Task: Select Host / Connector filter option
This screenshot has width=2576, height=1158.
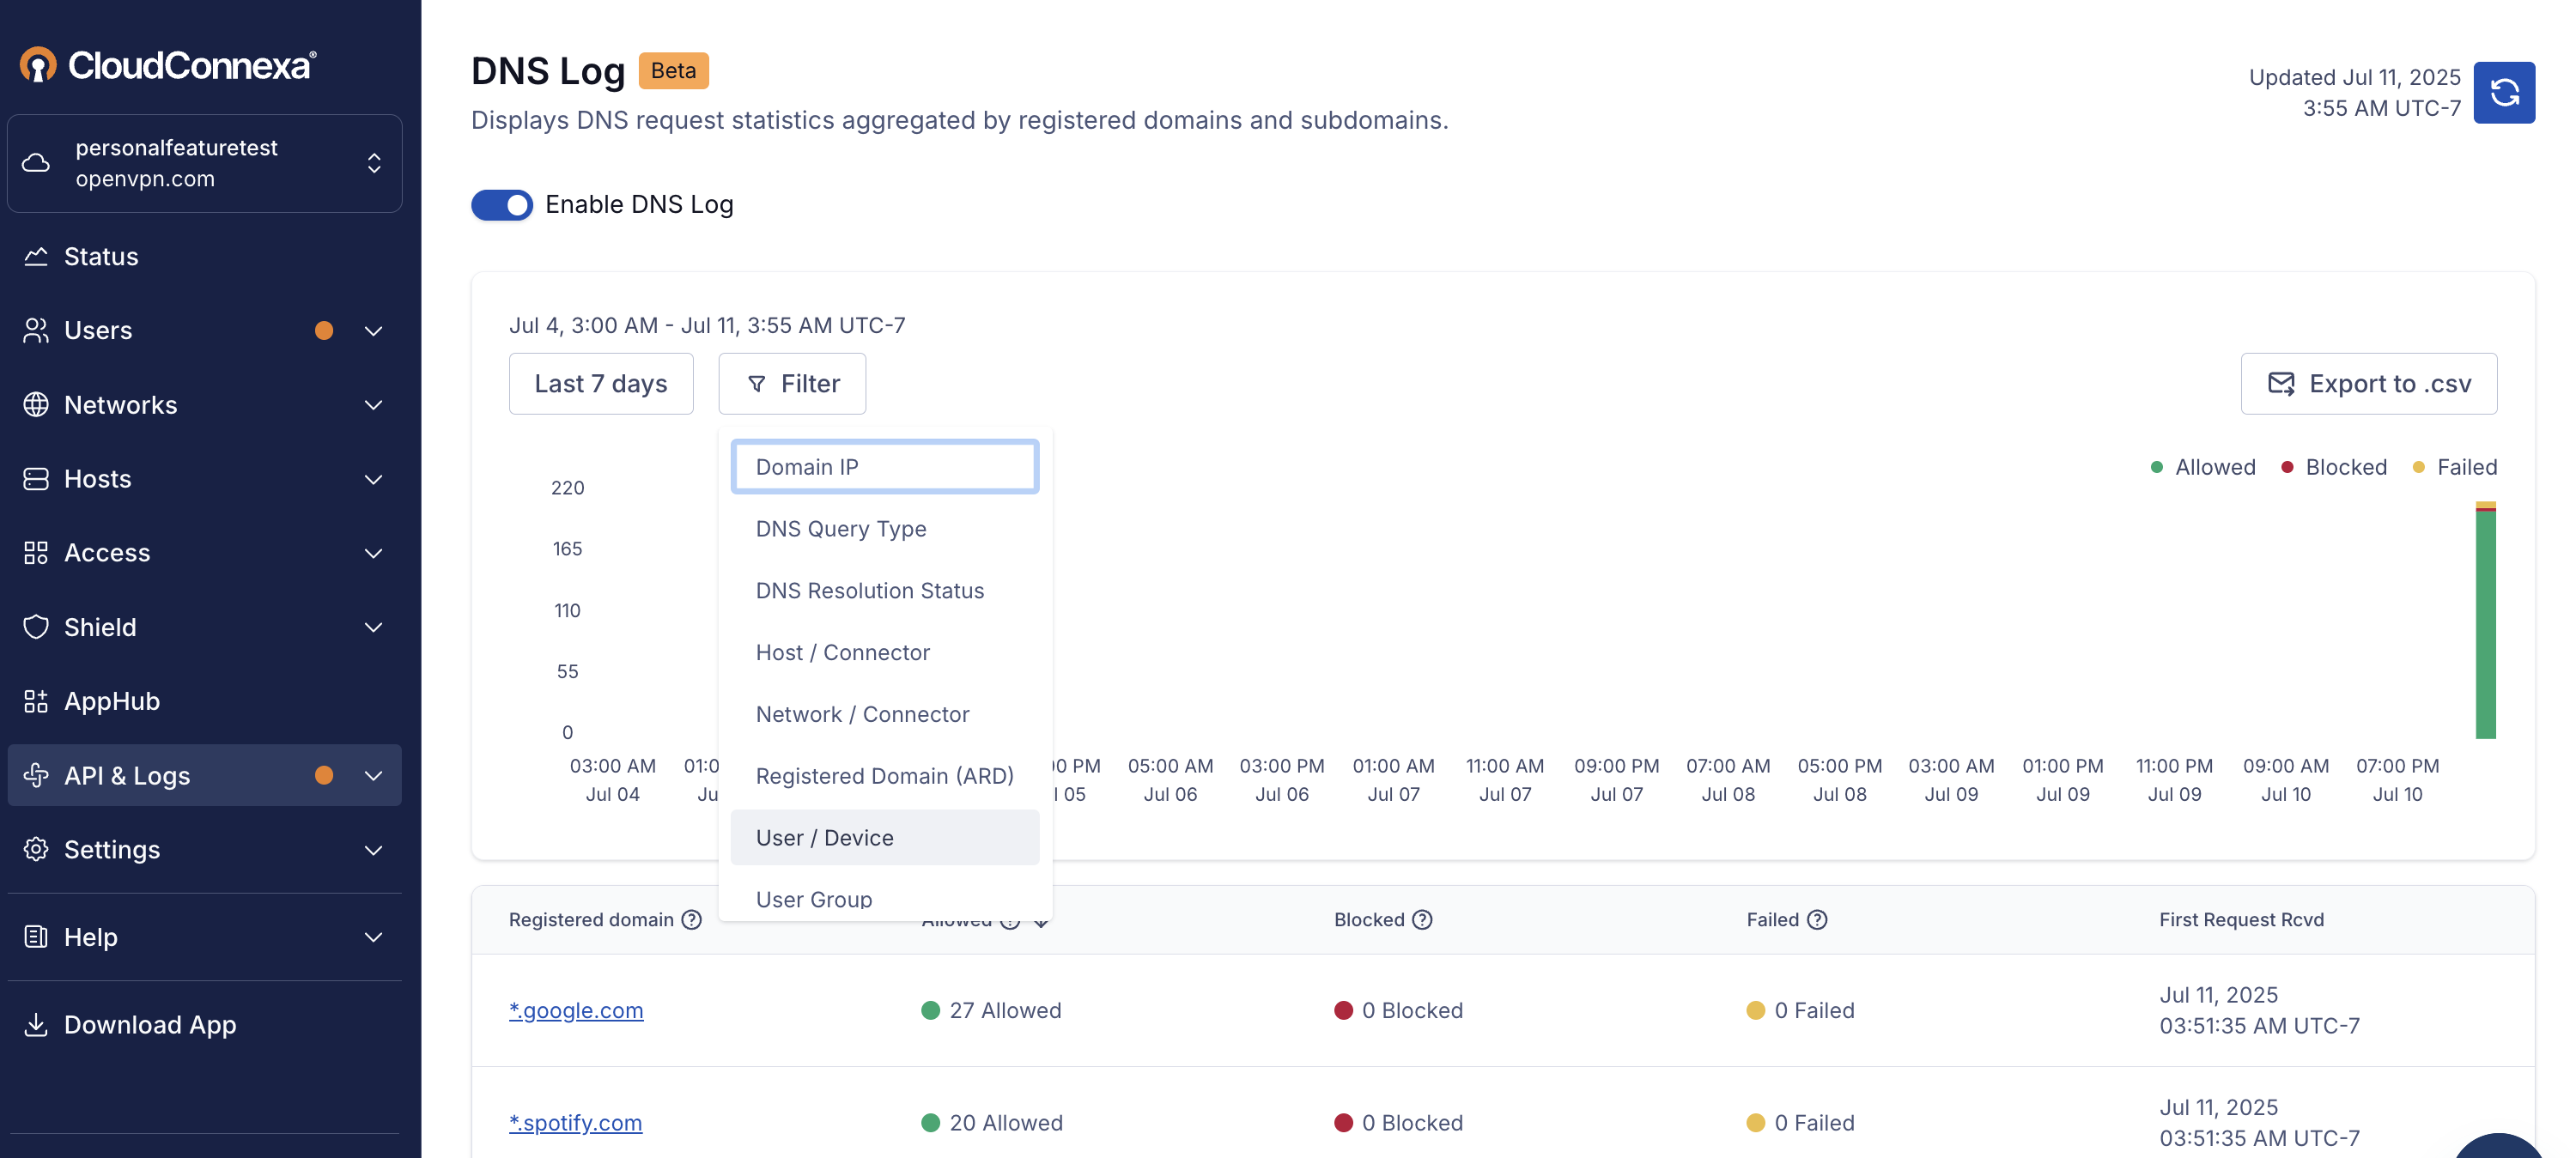Action: point(885,652)
